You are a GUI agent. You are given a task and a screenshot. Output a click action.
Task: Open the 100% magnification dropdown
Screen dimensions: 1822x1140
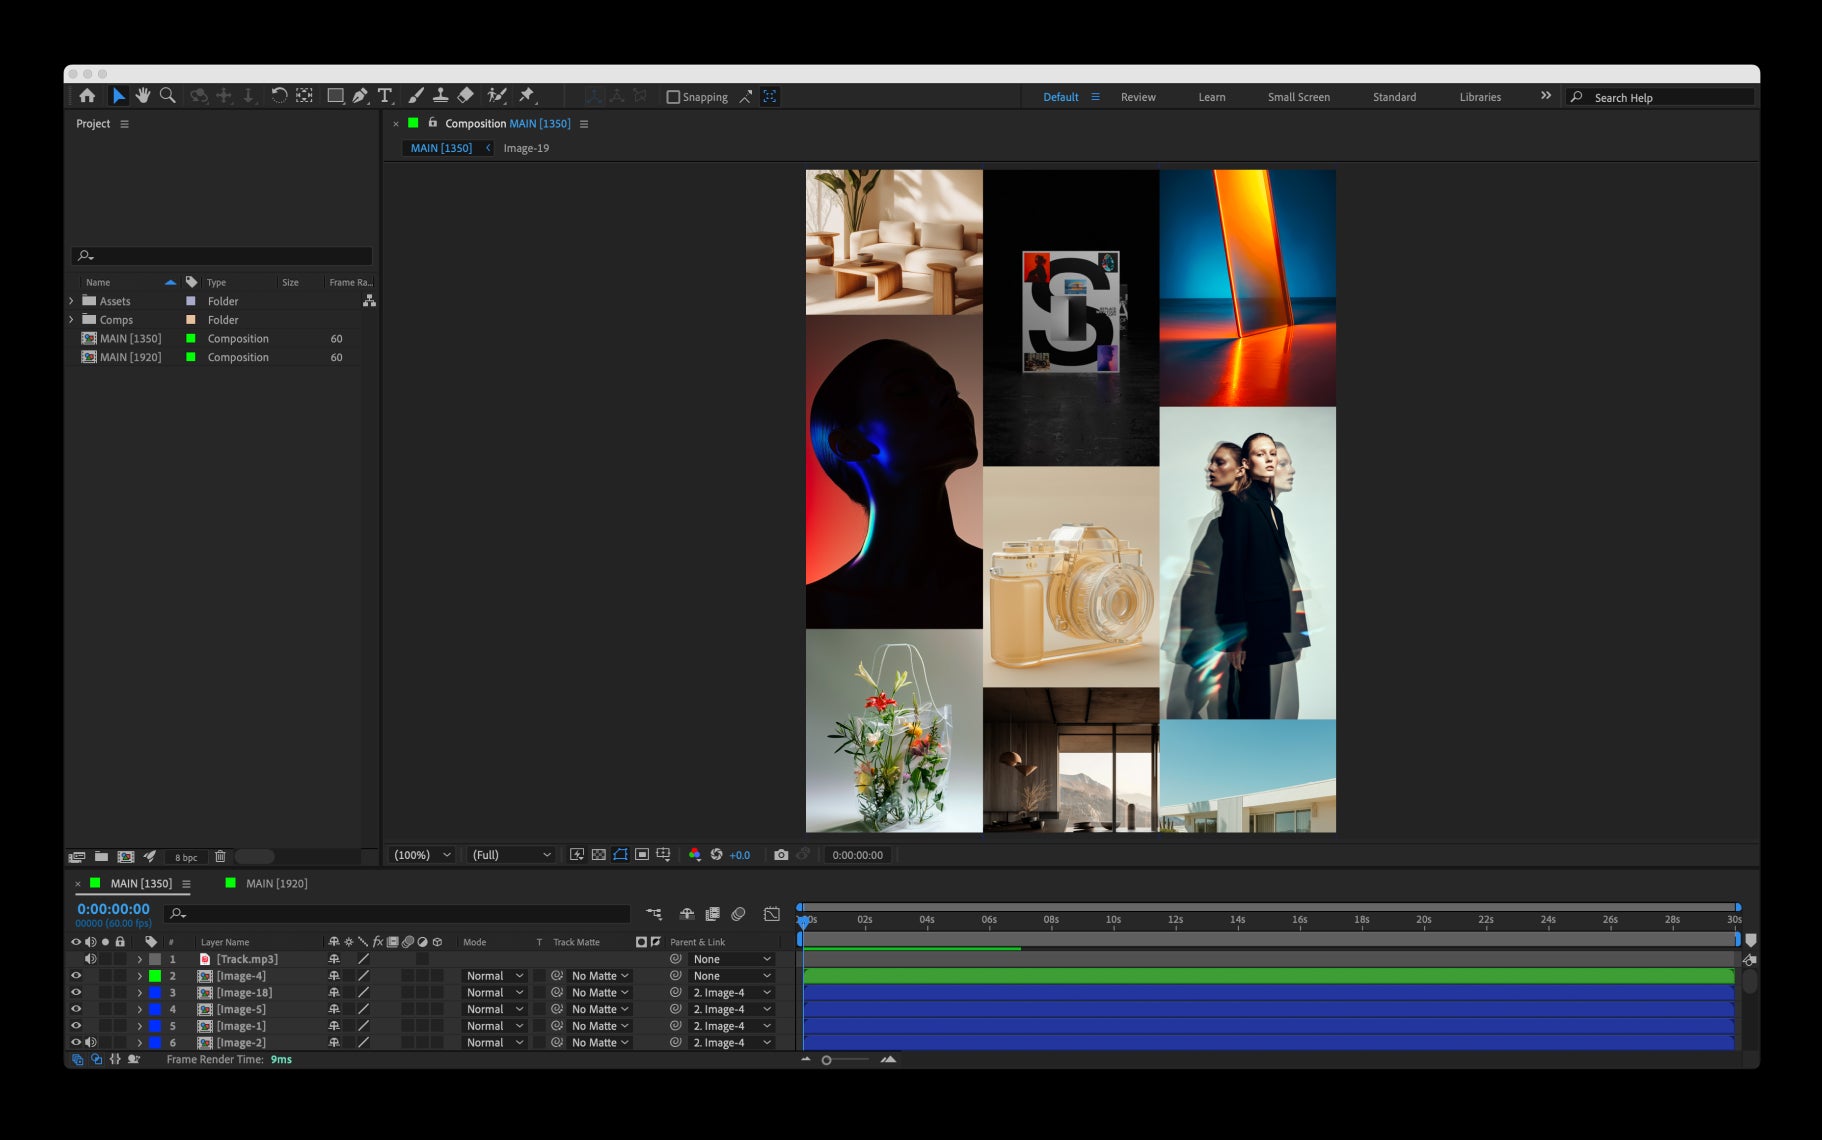pyautogui.click(x=421, y=855)
